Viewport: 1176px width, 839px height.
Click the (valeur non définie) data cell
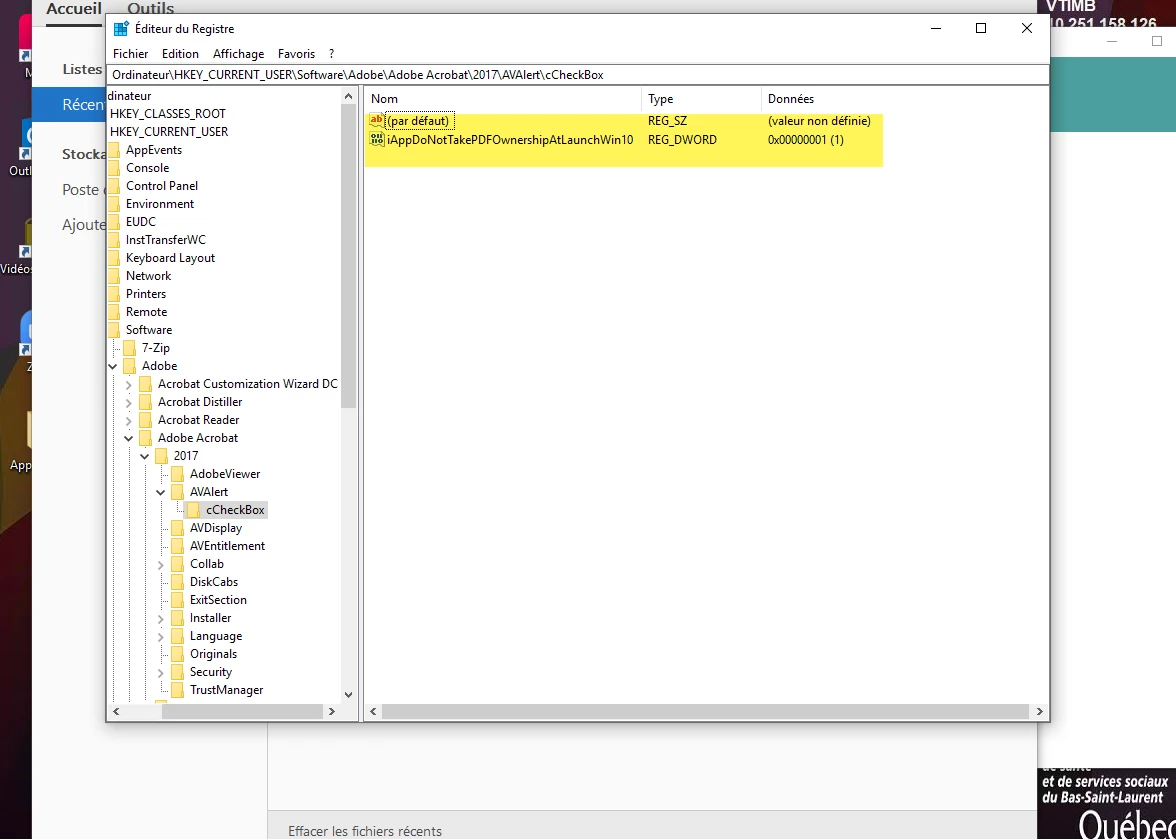click(x=819, y=121)
